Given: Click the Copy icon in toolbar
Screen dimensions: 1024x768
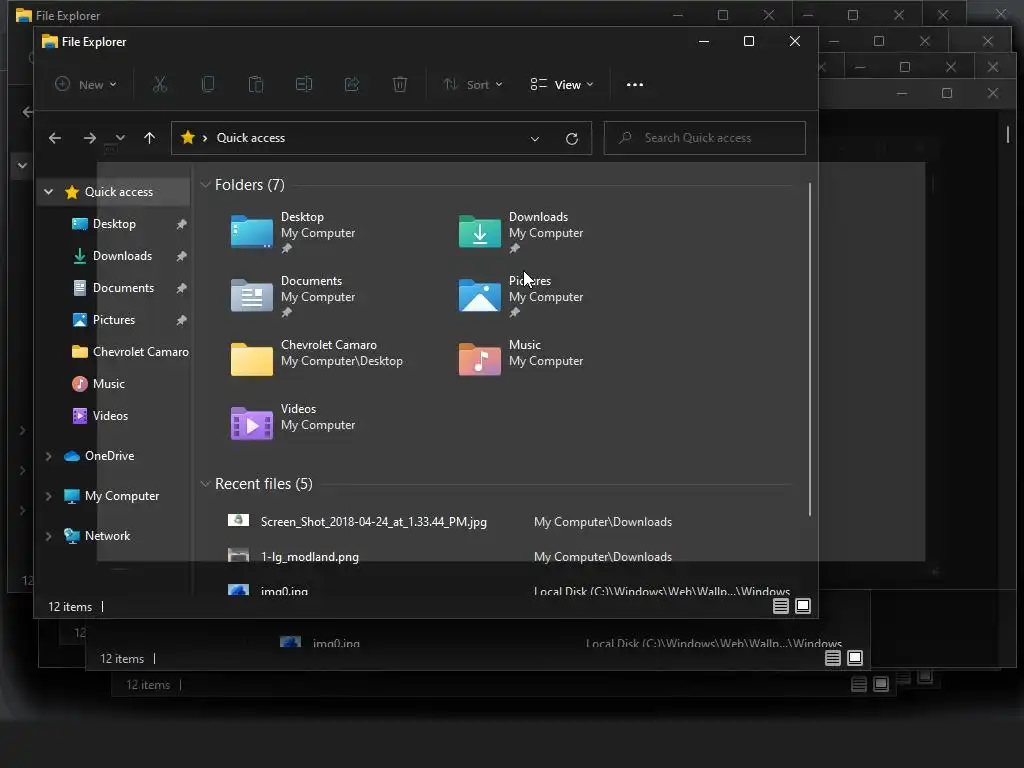Looking at the screenshot, I should [208, 84].
